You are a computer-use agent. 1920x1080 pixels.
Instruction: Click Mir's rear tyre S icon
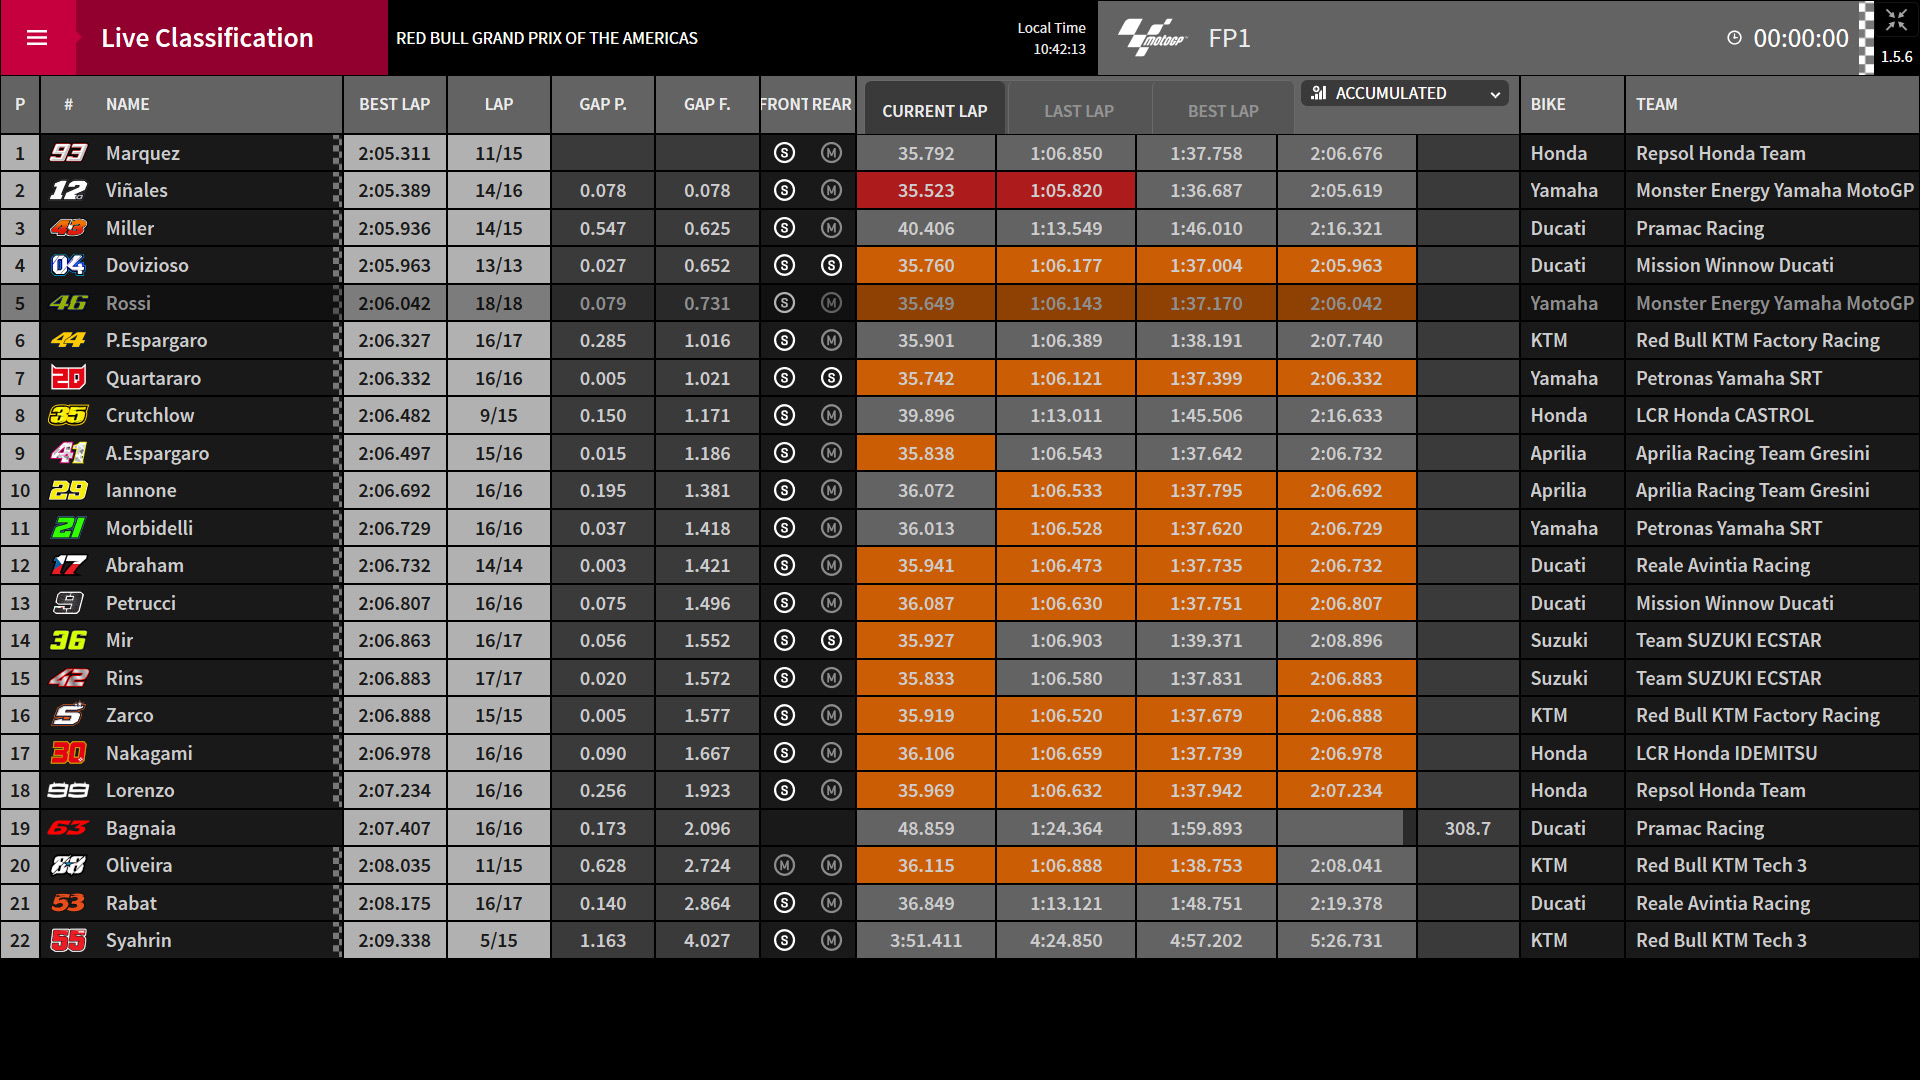point(831,640)
